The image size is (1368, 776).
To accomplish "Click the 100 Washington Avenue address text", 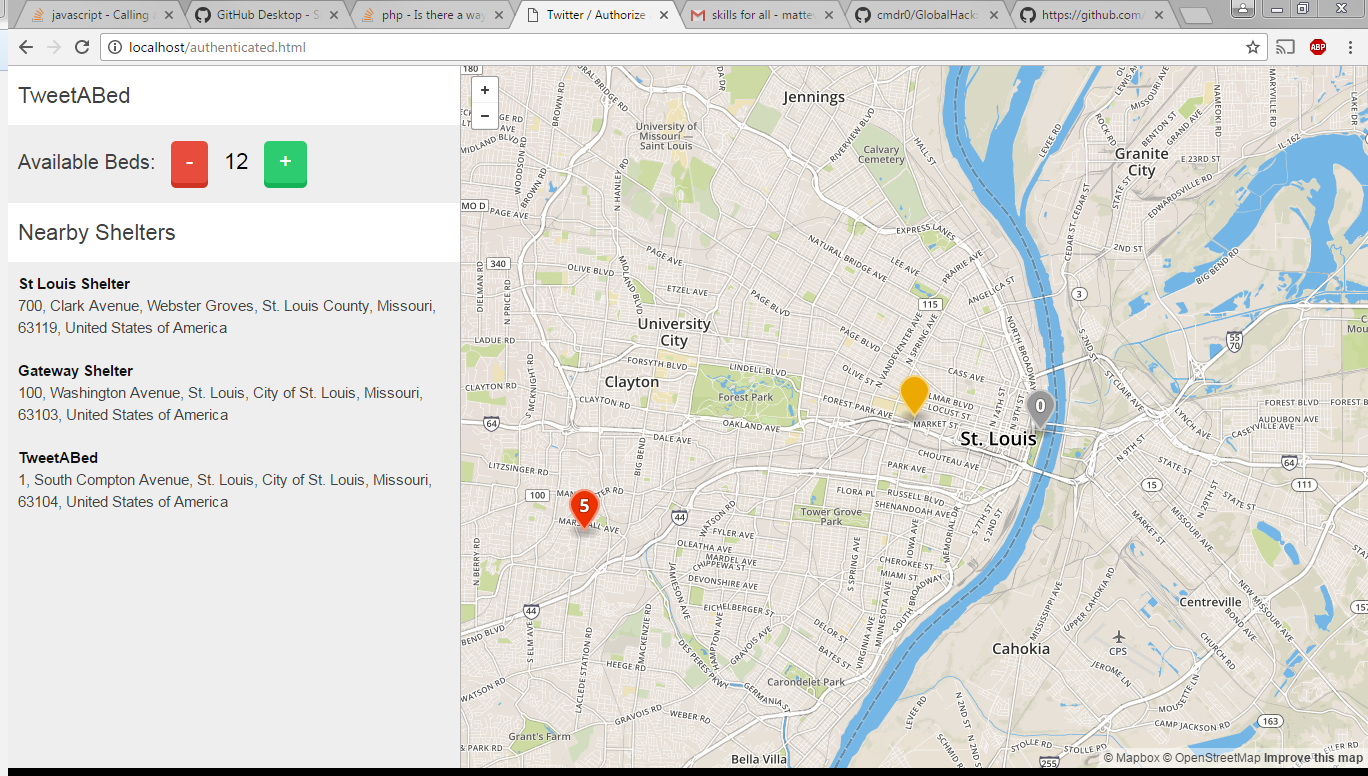I will click(220, 404).
